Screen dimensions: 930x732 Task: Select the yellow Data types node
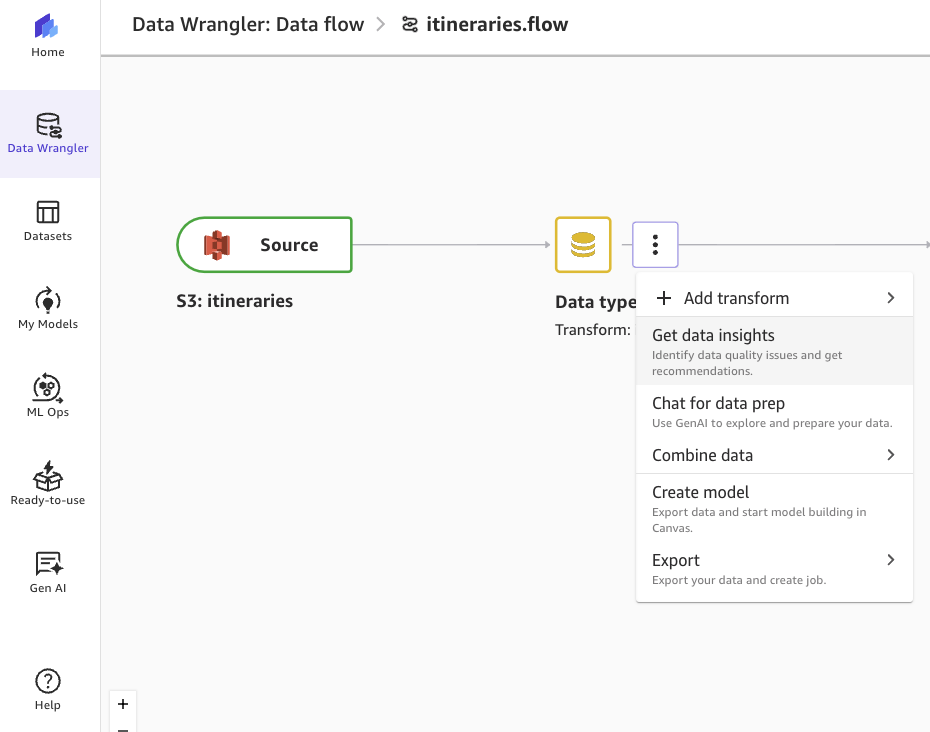pyautogui.click(x=583, y=244)
